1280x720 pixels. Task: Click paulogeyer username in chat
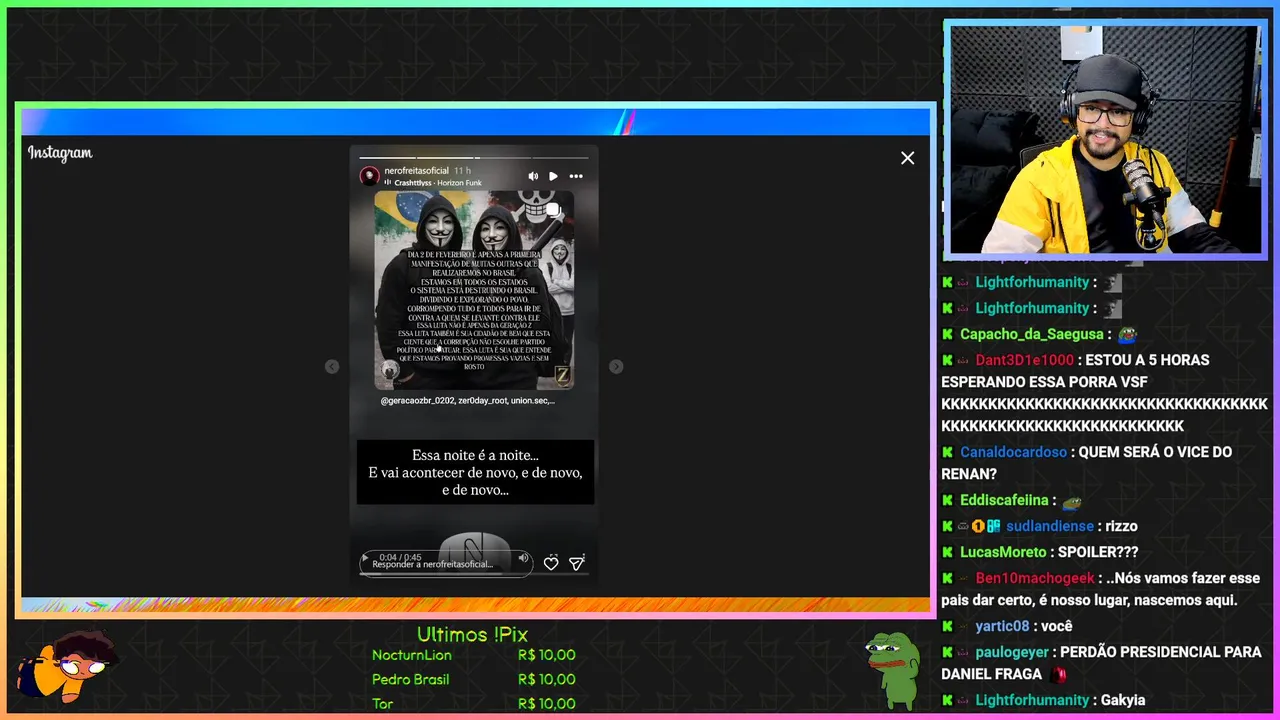click(x=1012, y=652)
